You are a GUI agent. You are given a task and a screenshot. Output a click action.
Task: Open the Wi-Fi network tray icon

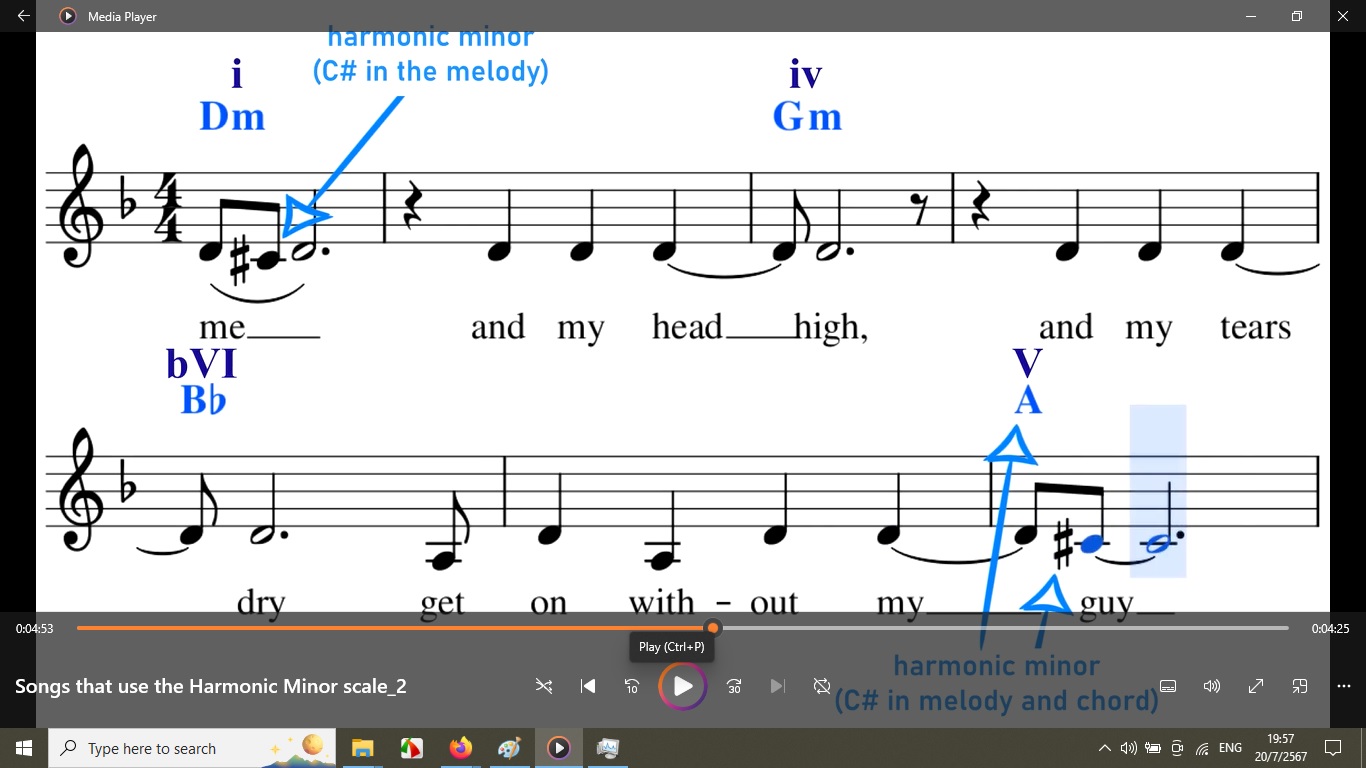point(1202,748)
